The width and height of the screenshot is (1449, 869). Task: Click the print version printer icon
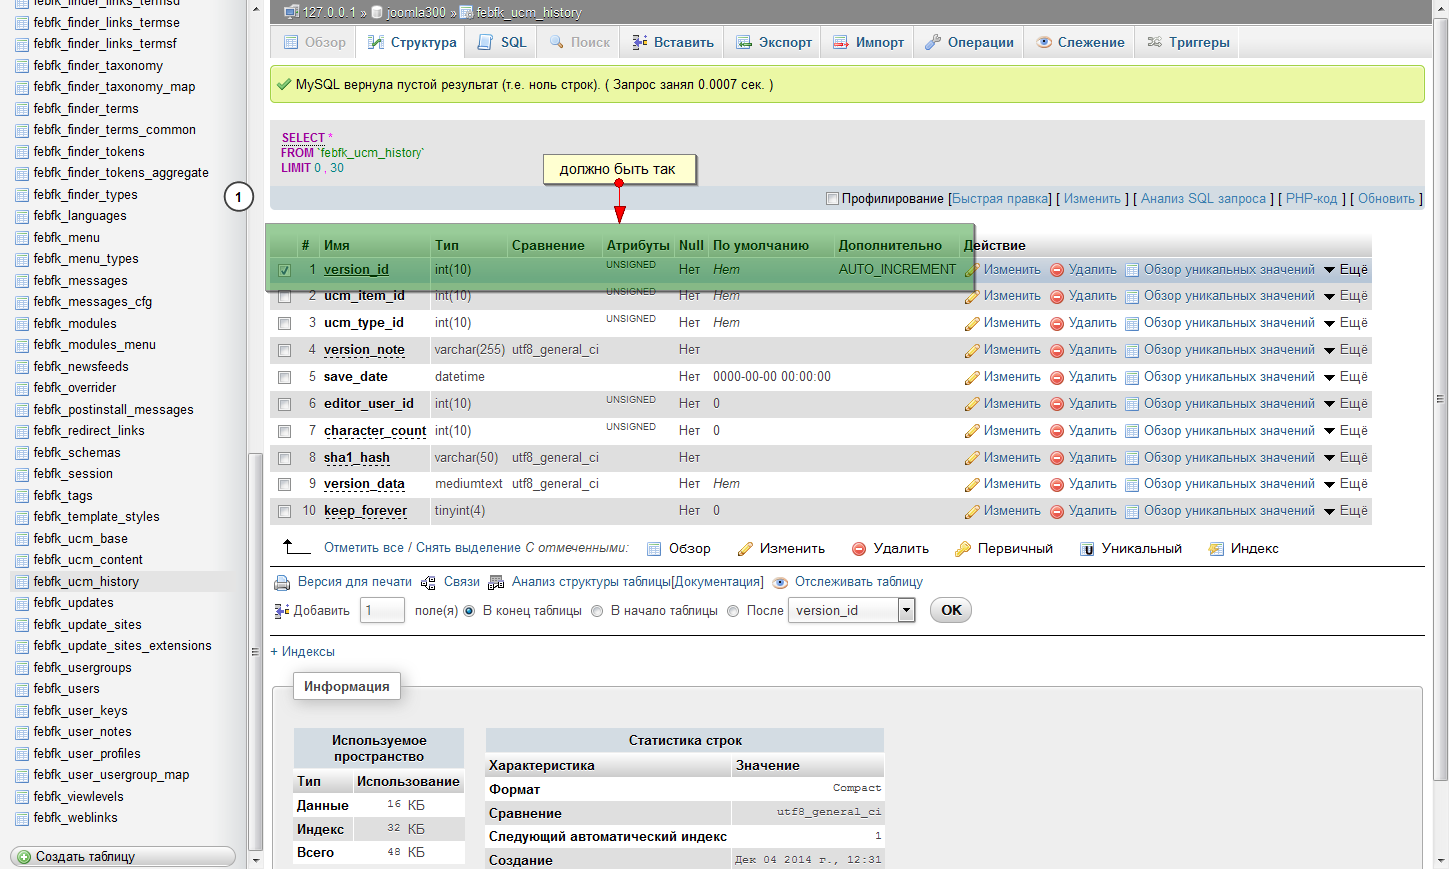281,582
